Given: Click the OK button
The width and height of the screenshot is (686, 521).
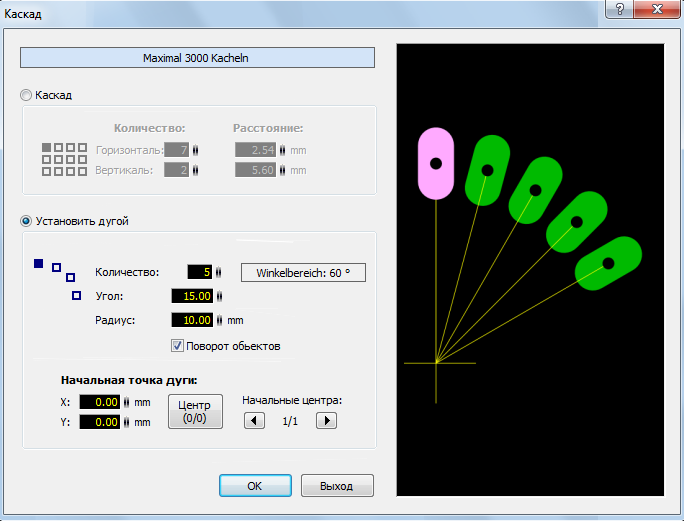Looking at the screenshot, I should (x=255, y=486).
